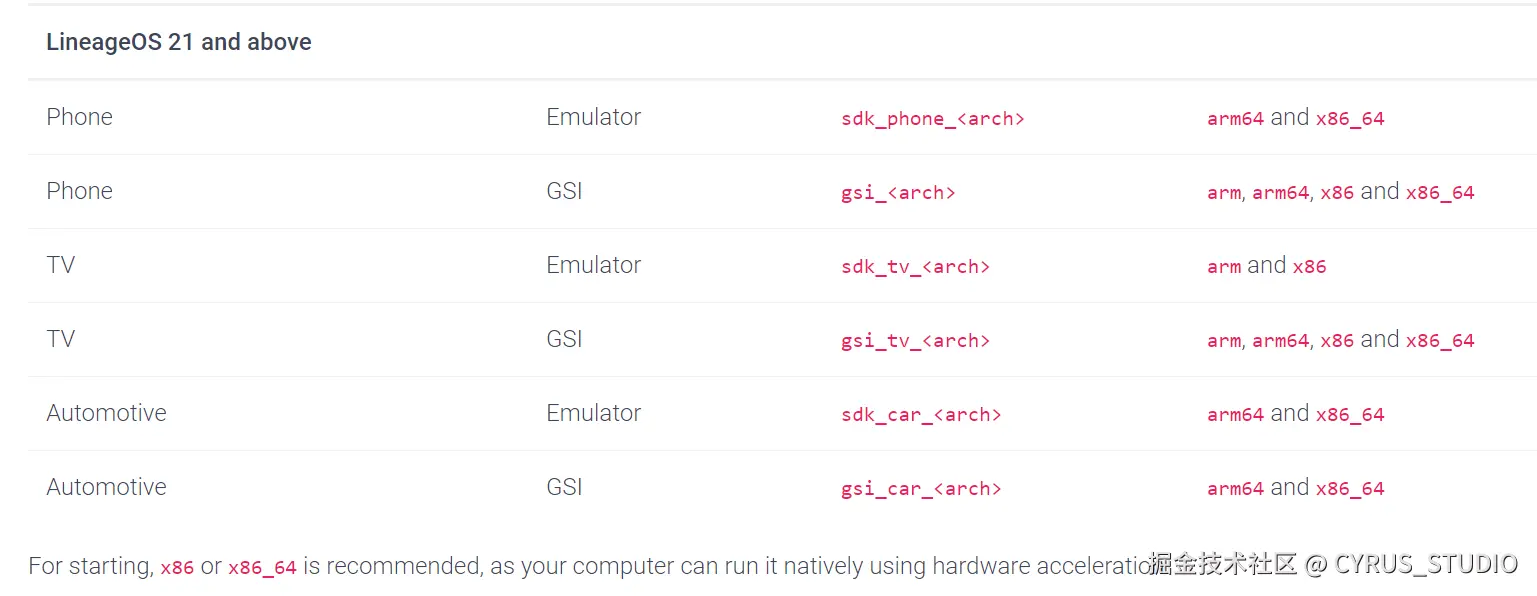1537x596 pixels.
Task: Click red x86 code in footer sentence
Action: pos(177,567)
